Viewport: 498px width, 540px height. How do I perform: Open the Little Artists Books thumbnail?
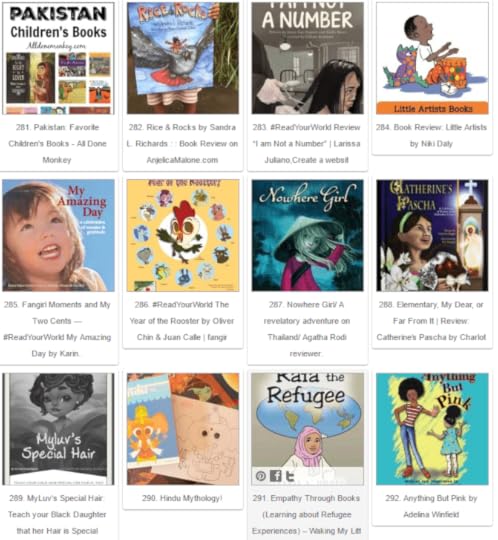point(432,58)
